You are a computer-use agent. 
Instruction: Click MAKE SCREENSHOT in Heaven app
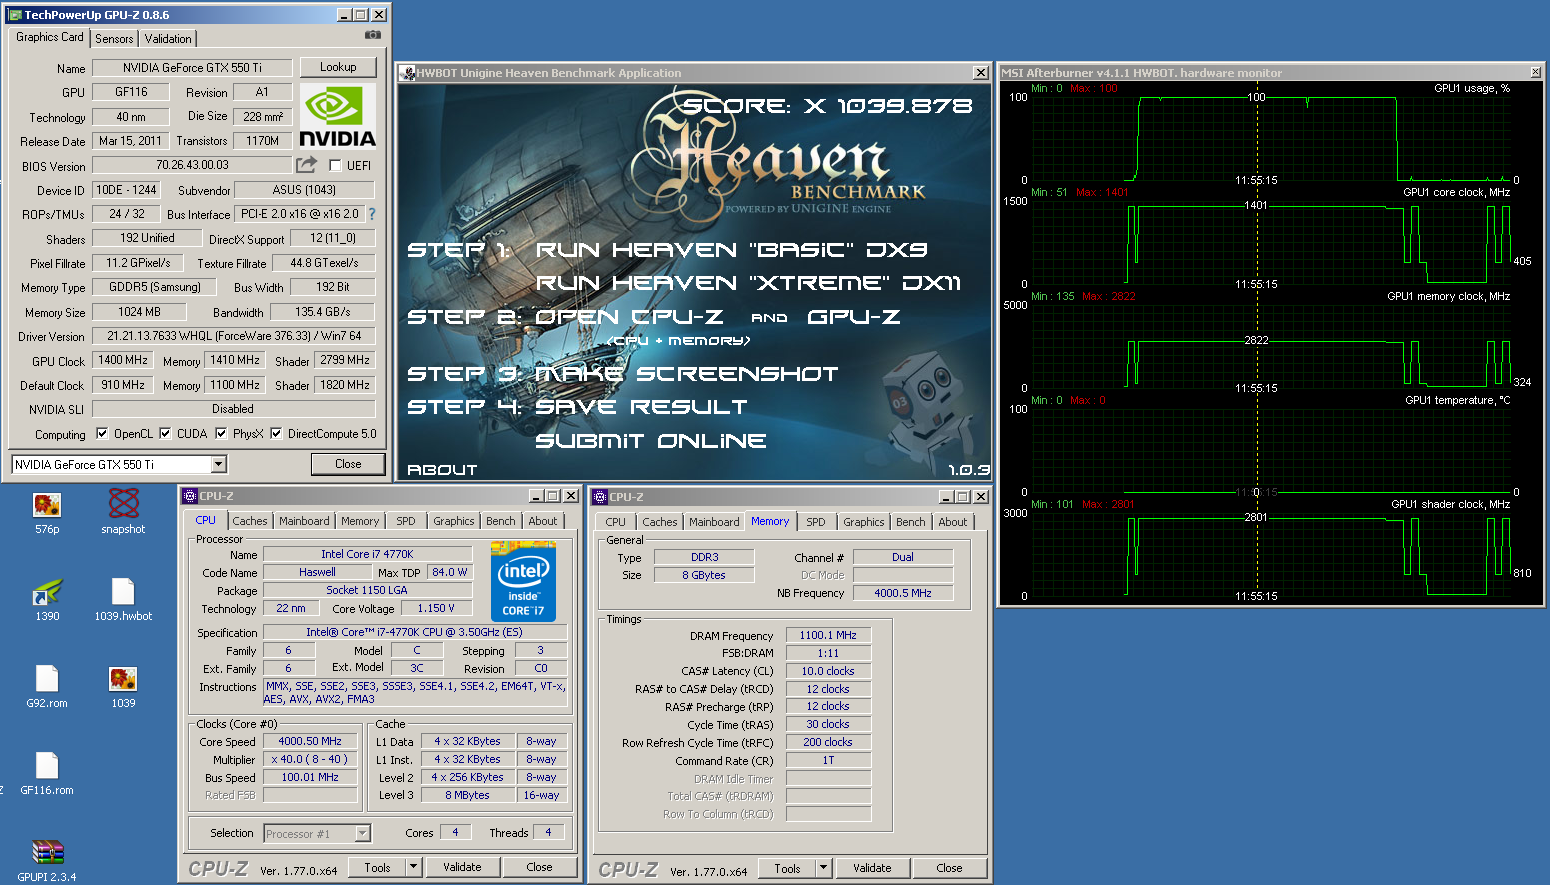coord(687,374)
